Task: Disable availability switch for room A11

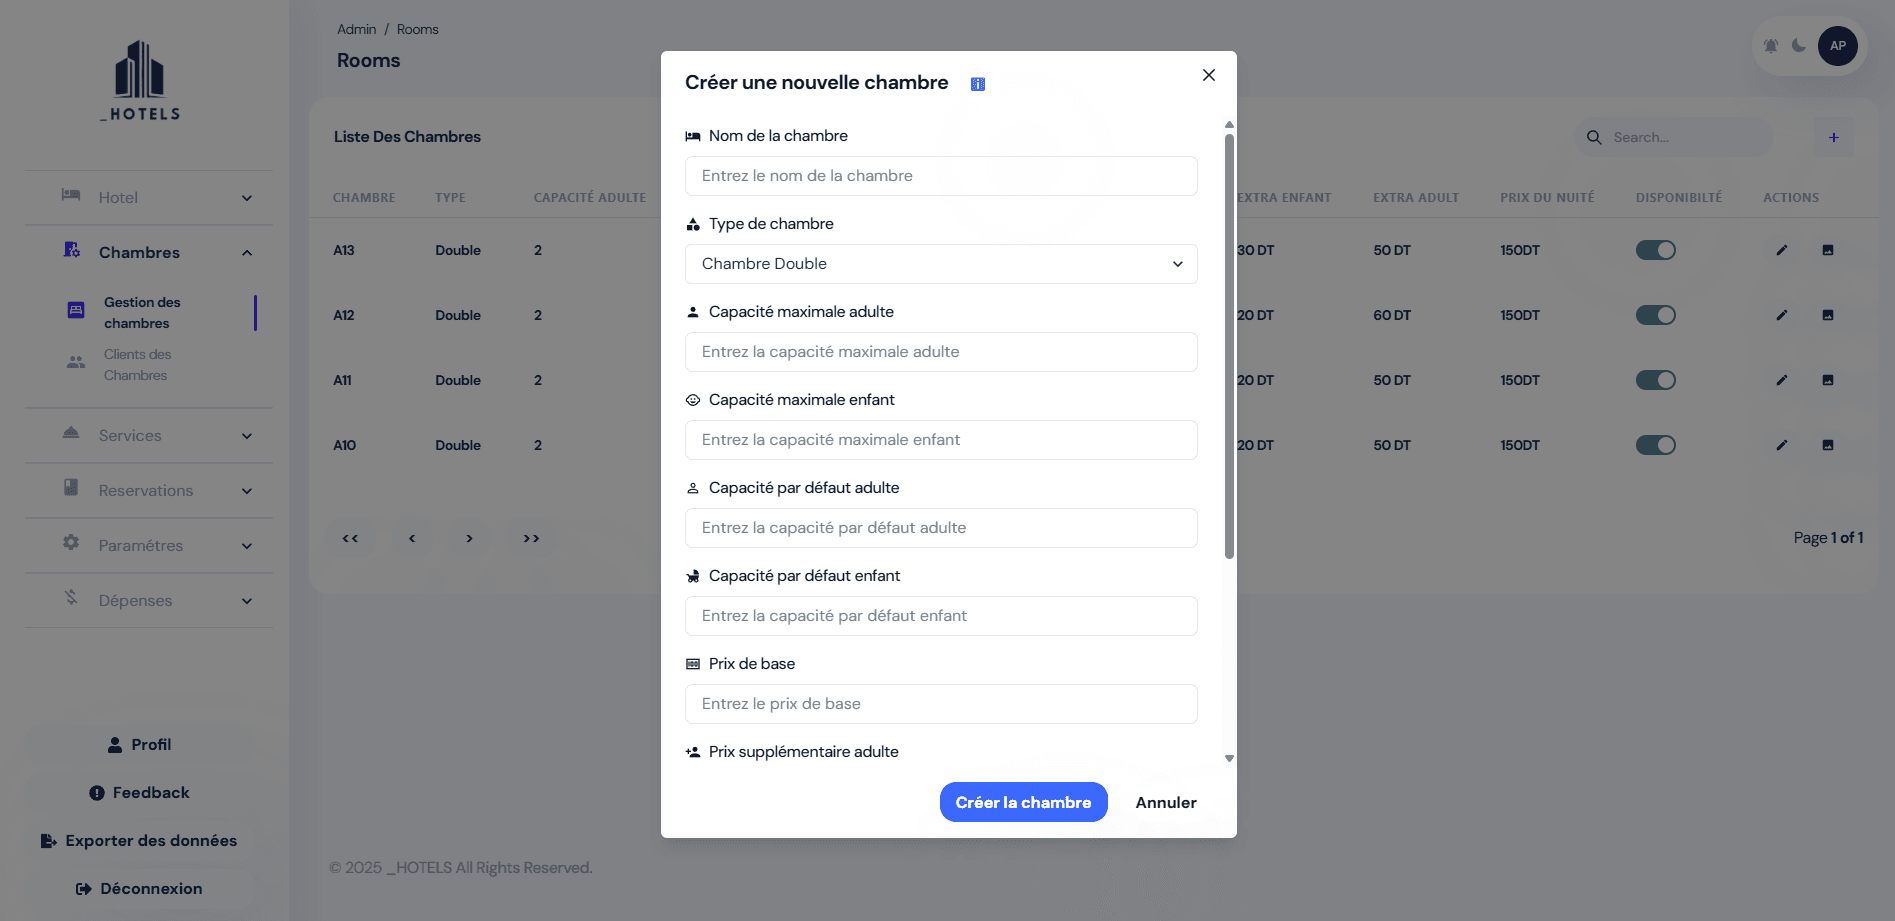Action: (1656, 380)
